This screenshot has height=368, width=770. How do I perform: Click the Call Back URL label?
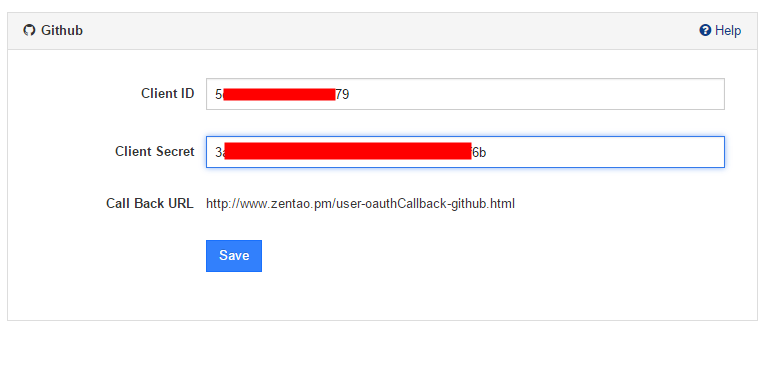(150, 203)
